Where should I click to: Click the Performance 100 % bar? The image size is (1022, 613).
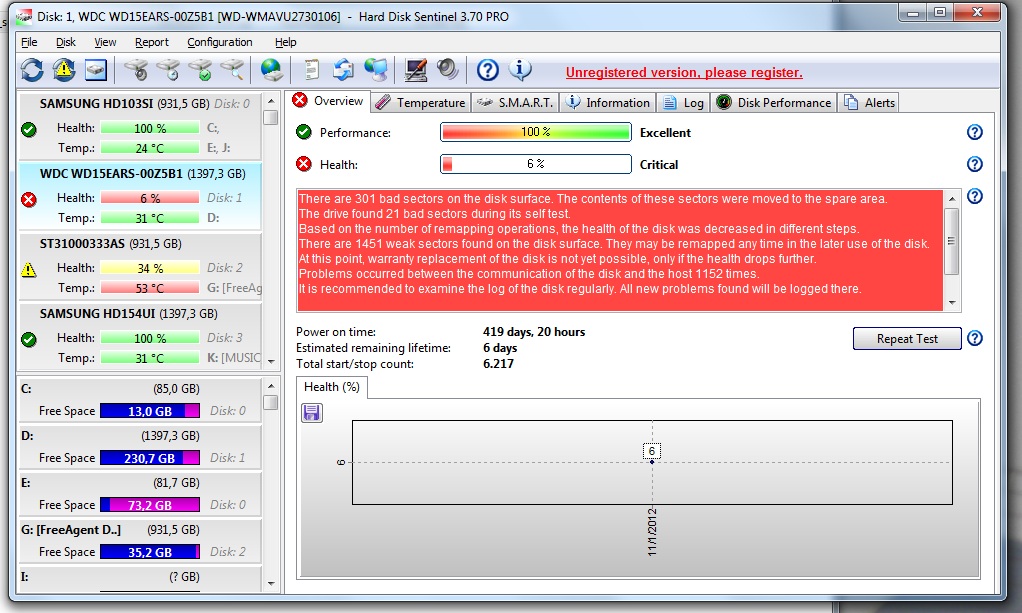point(536,132)
